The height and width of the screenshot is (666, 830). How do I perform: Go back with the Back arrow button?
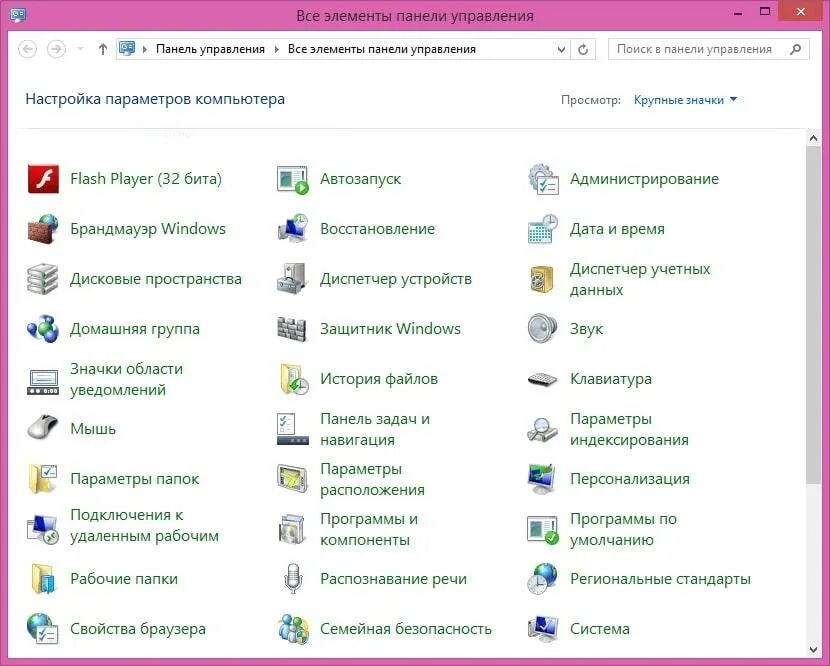(28, 49)
